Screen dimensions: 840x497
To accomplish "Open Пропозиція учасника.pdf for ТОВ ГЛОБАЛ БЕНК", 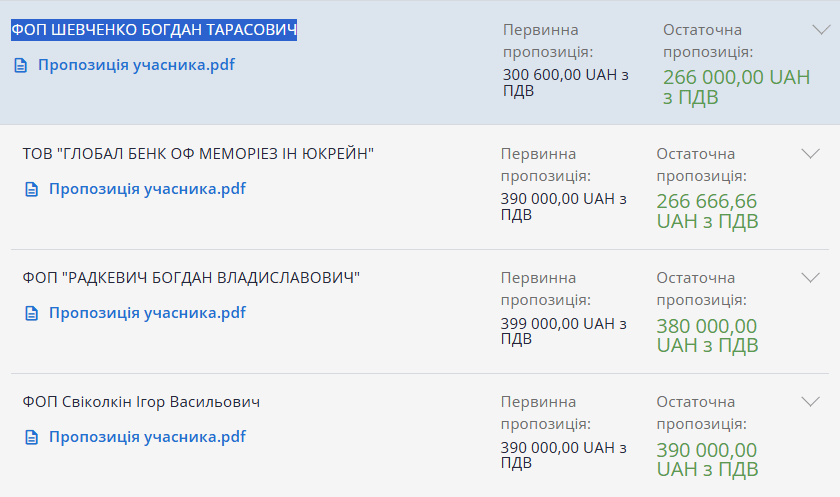I will (147, 189).
